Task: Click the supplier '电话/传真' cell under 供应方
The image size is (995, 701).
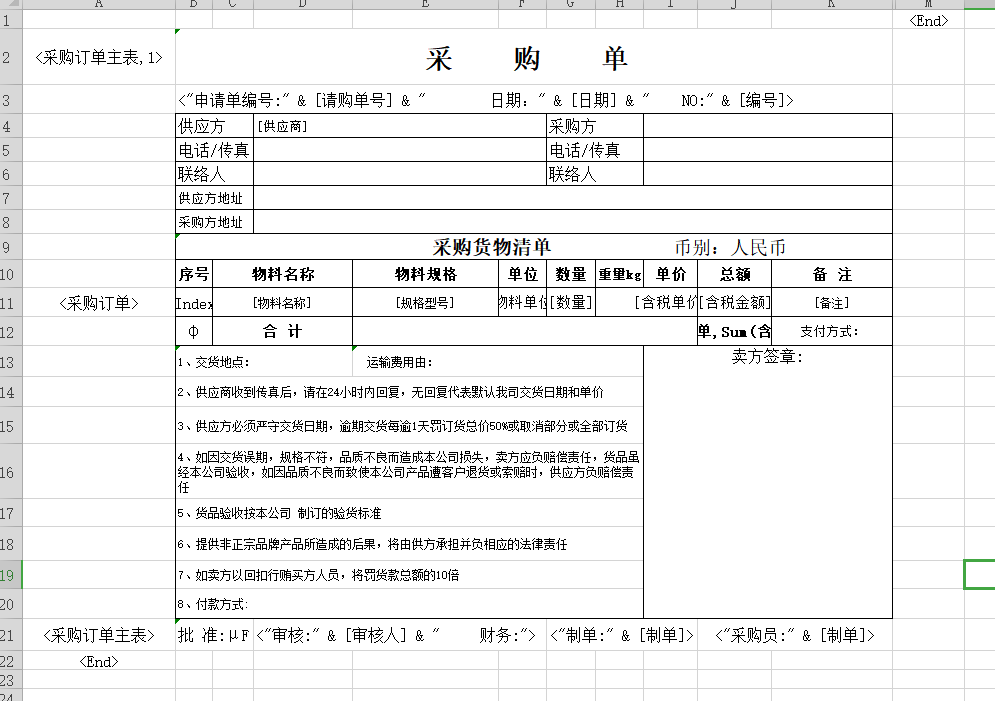Action: point(214,150)
